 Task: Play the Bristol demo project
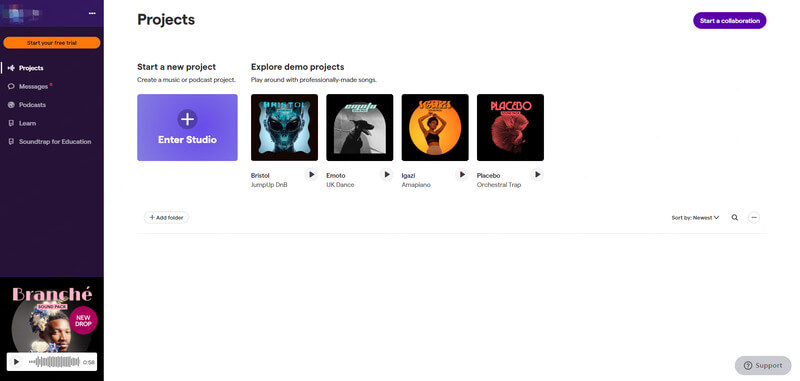click(x=311, y=175)
